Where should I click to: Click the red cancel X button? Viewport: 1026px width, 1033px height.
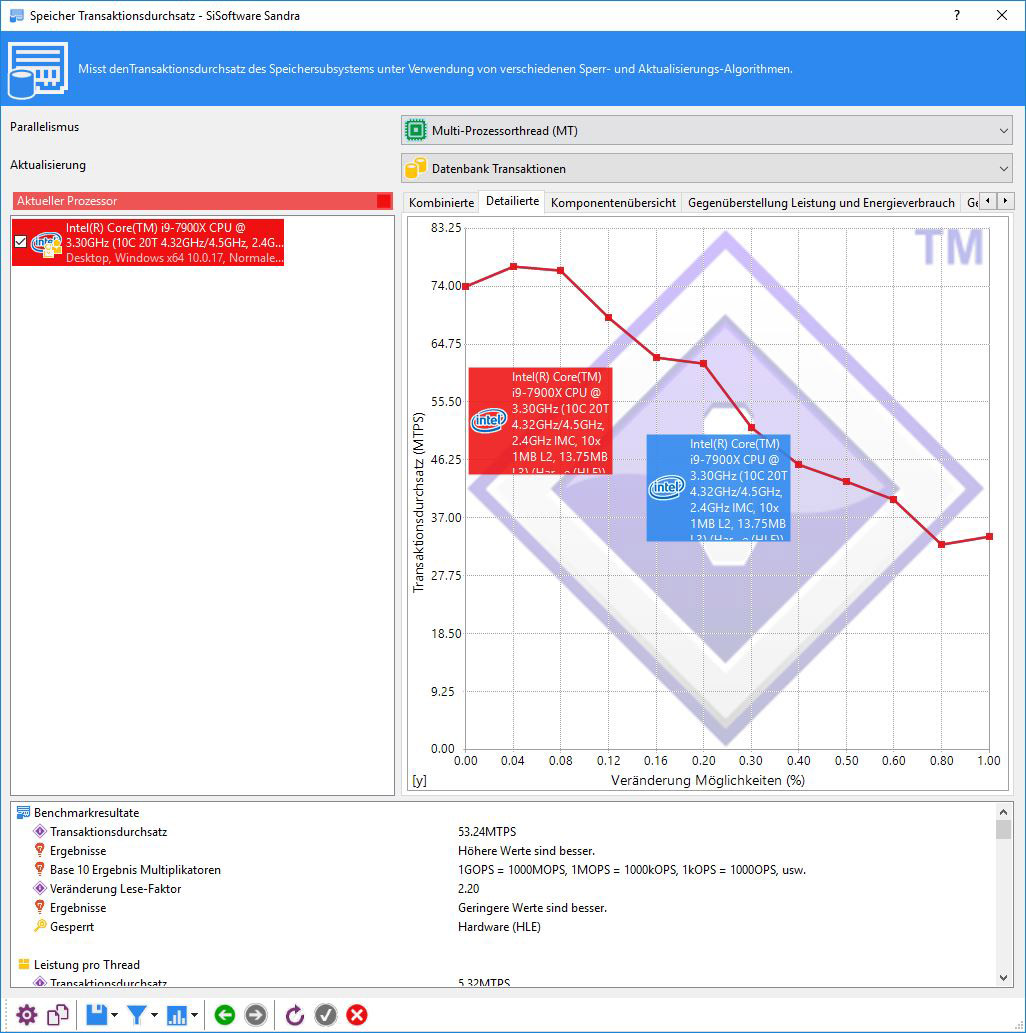356,1015
